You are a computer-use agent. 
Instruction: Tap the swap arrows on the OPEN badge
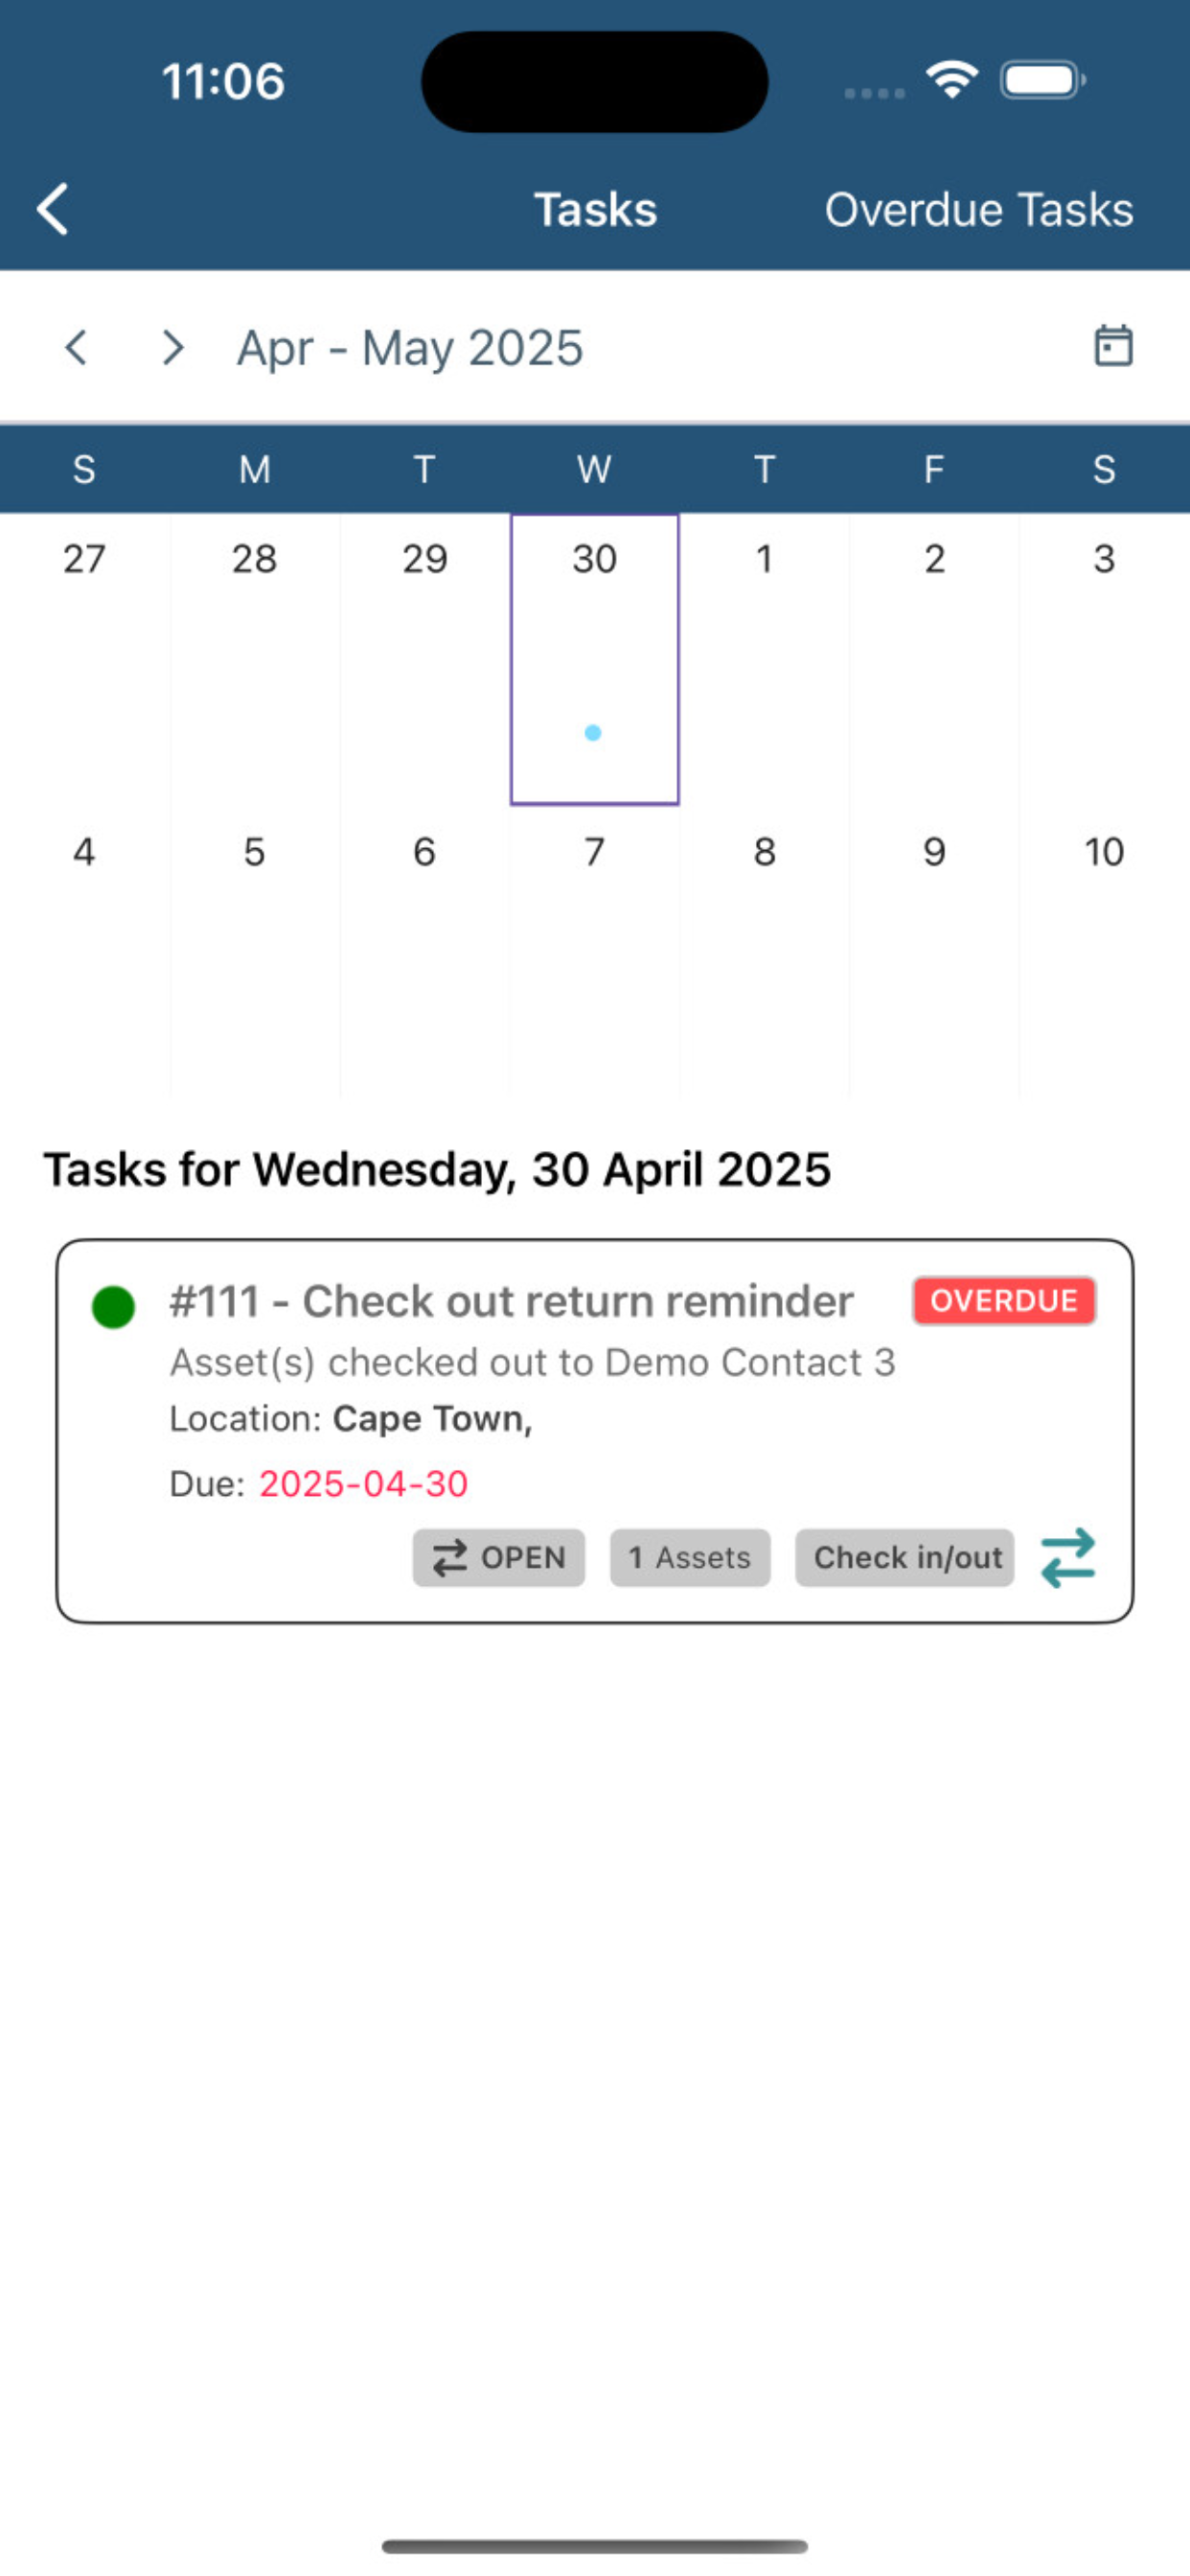point(450,1558)
